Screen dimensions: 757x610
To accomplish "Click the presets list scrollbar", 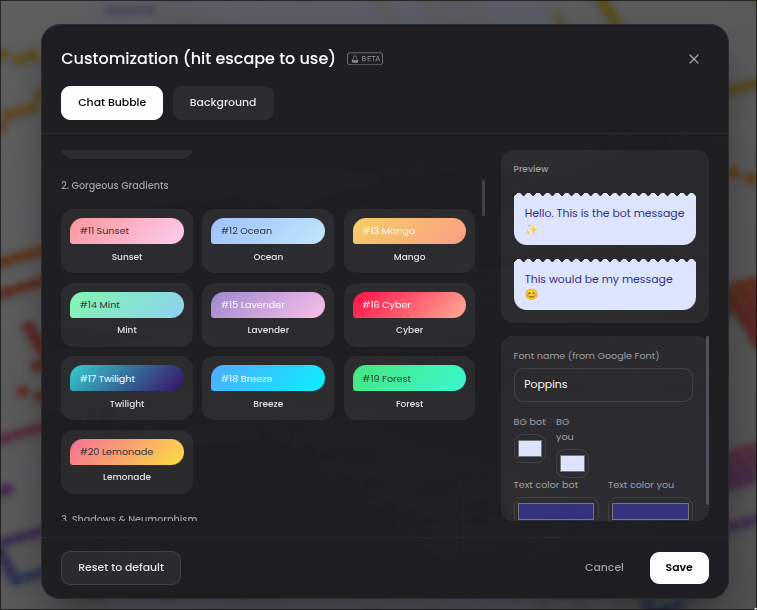I will (x=483, y=198).
